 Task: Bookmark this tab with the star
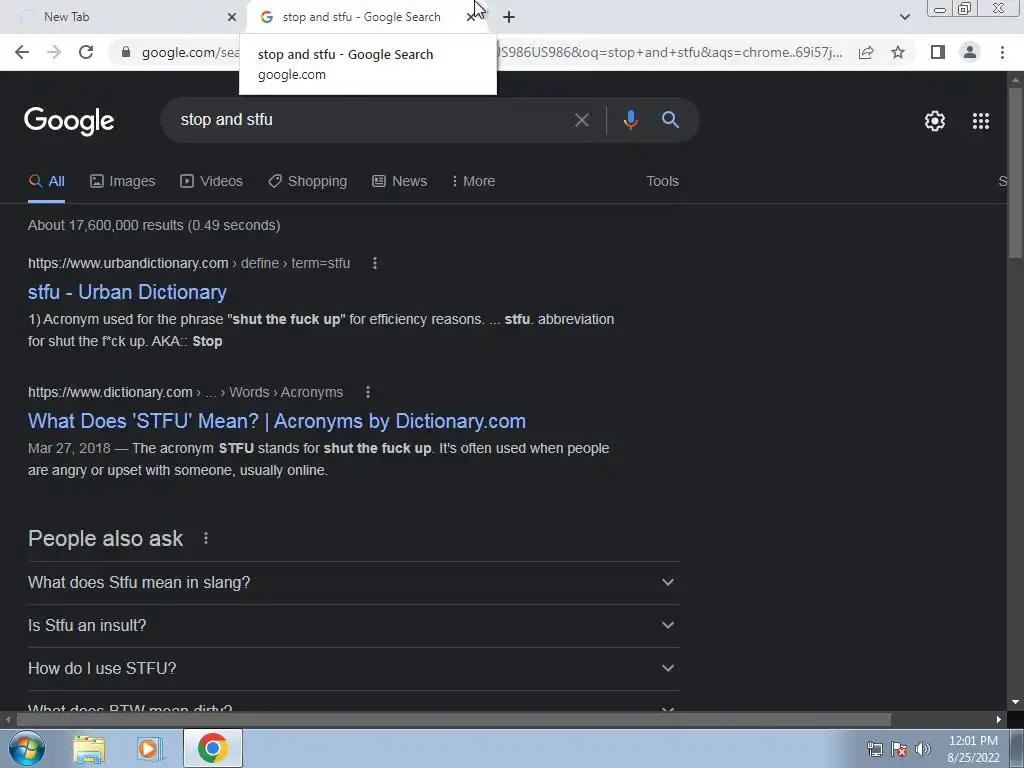click(898, 52)
